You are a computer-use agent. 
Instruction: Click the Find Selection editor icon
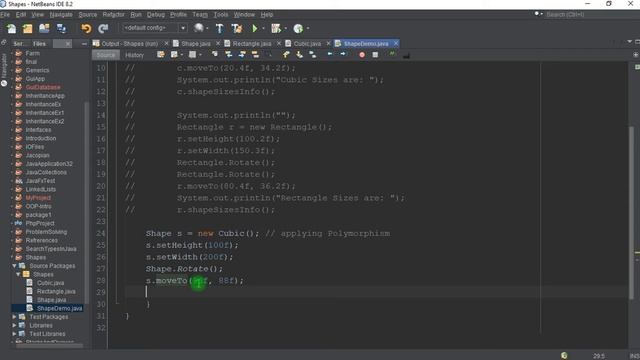[215, 54]
